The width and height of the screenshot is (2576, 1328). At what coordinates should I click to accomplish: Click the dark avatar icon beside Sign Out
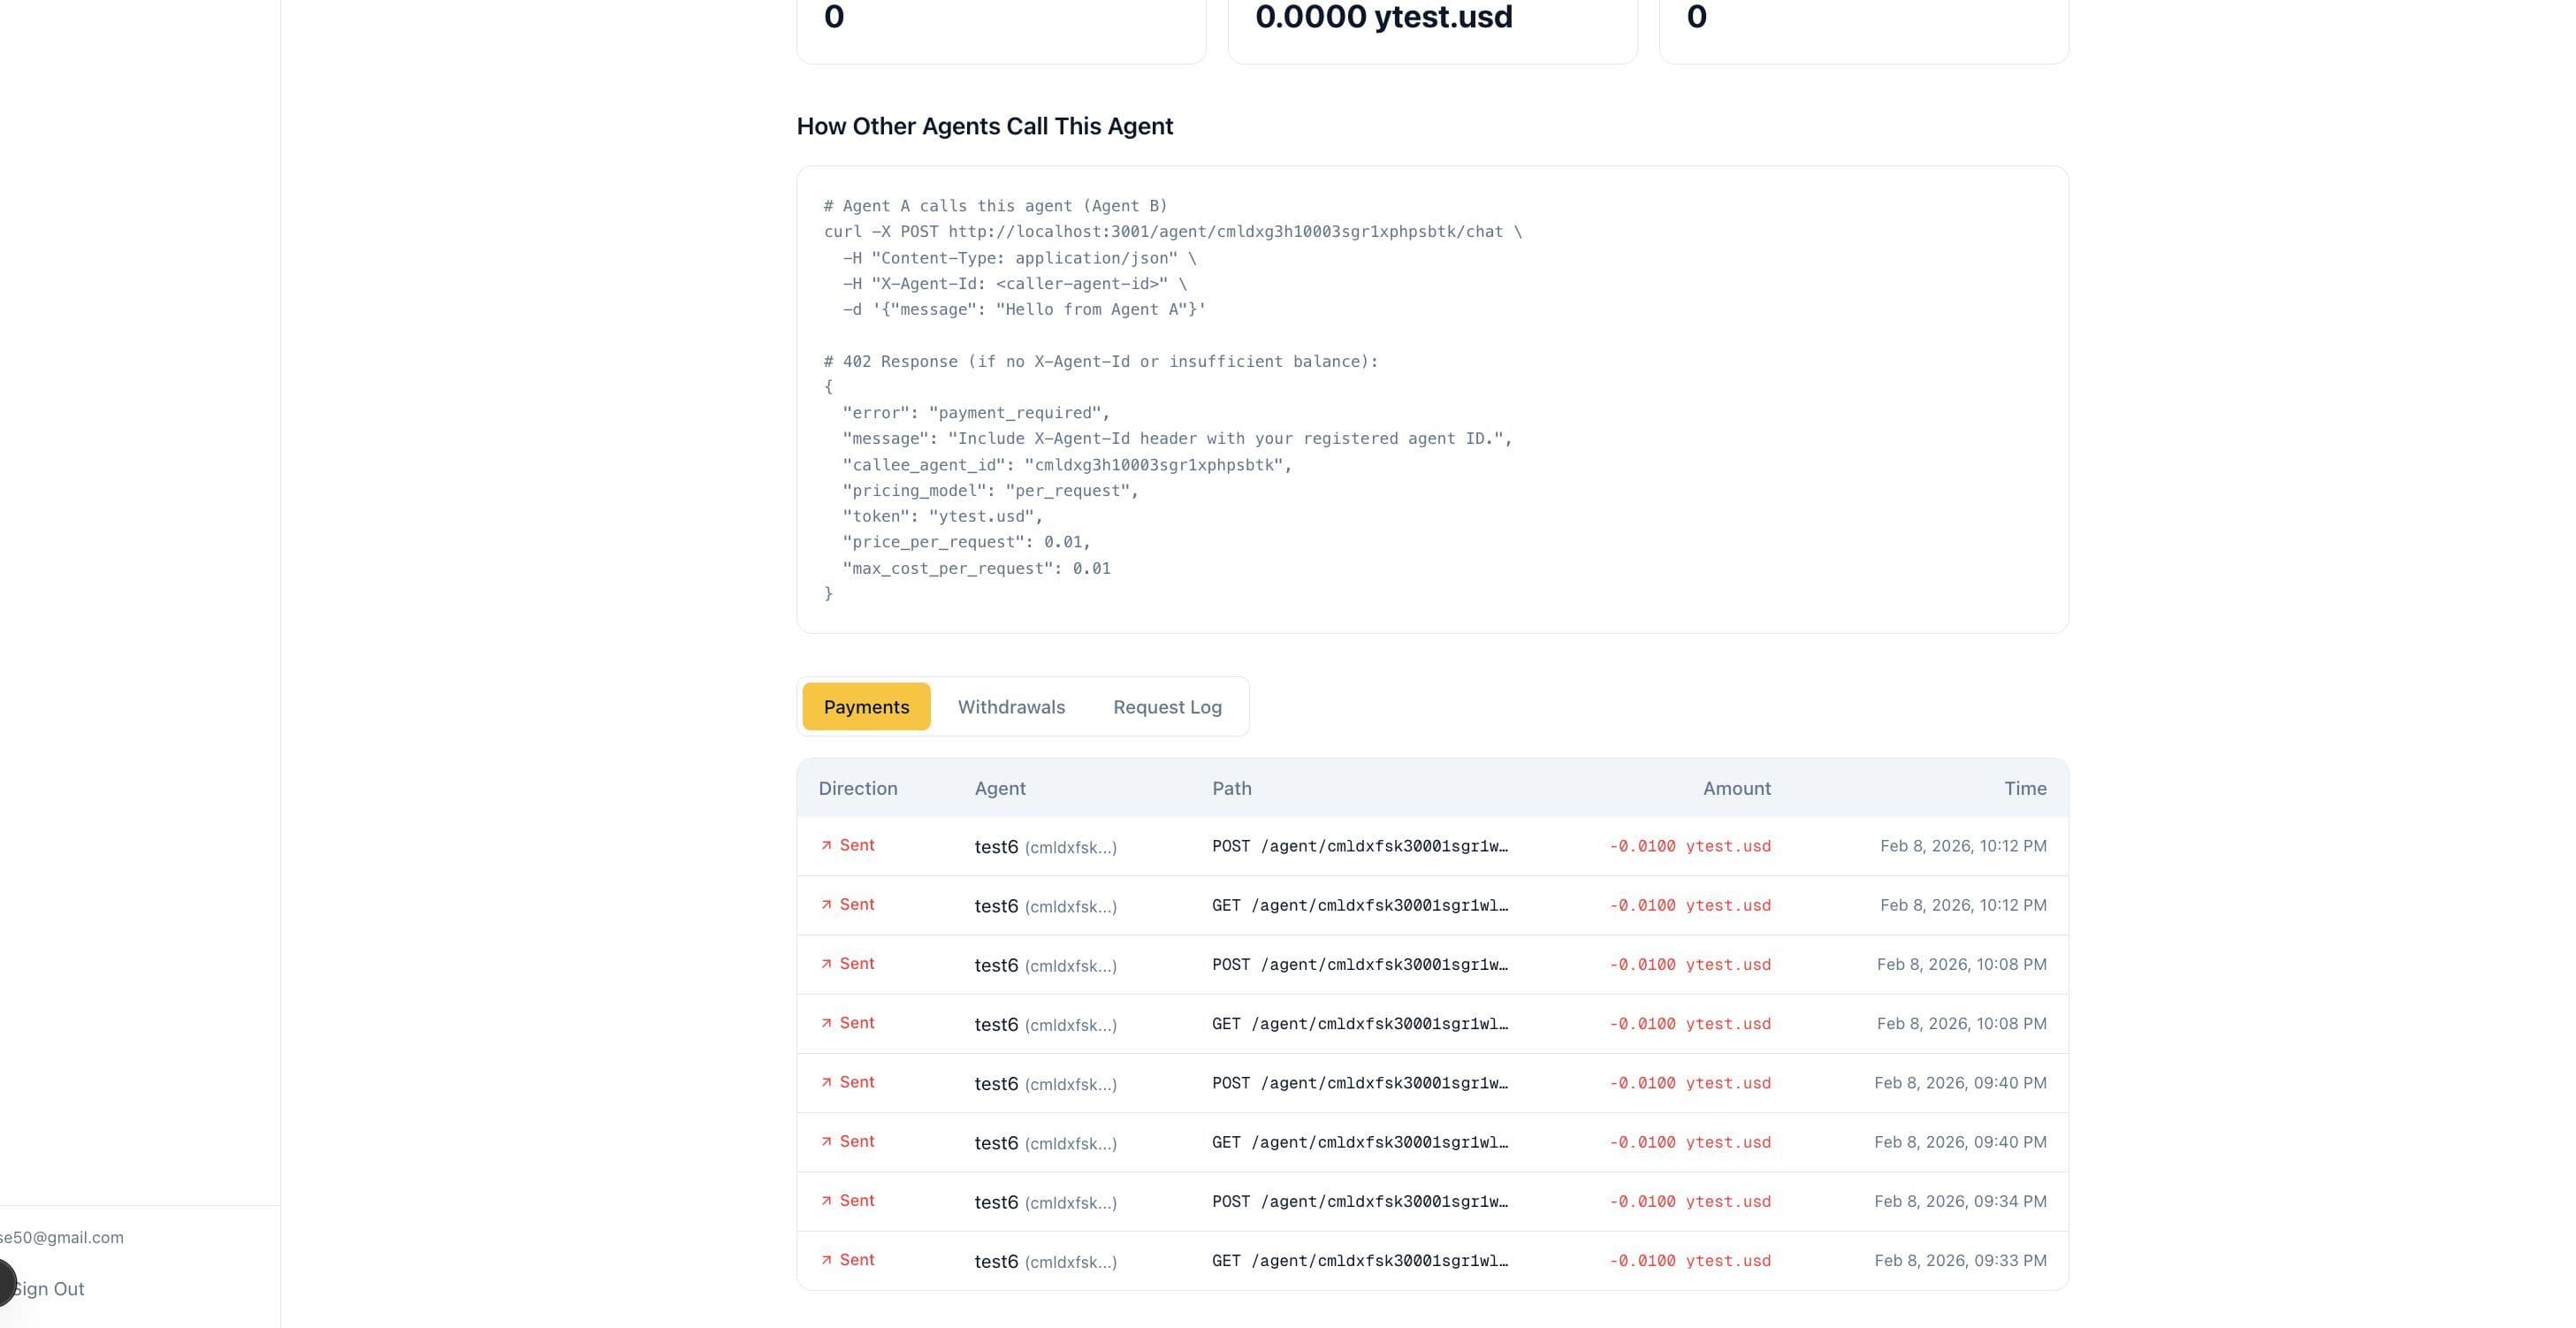tap(4, 1282)
